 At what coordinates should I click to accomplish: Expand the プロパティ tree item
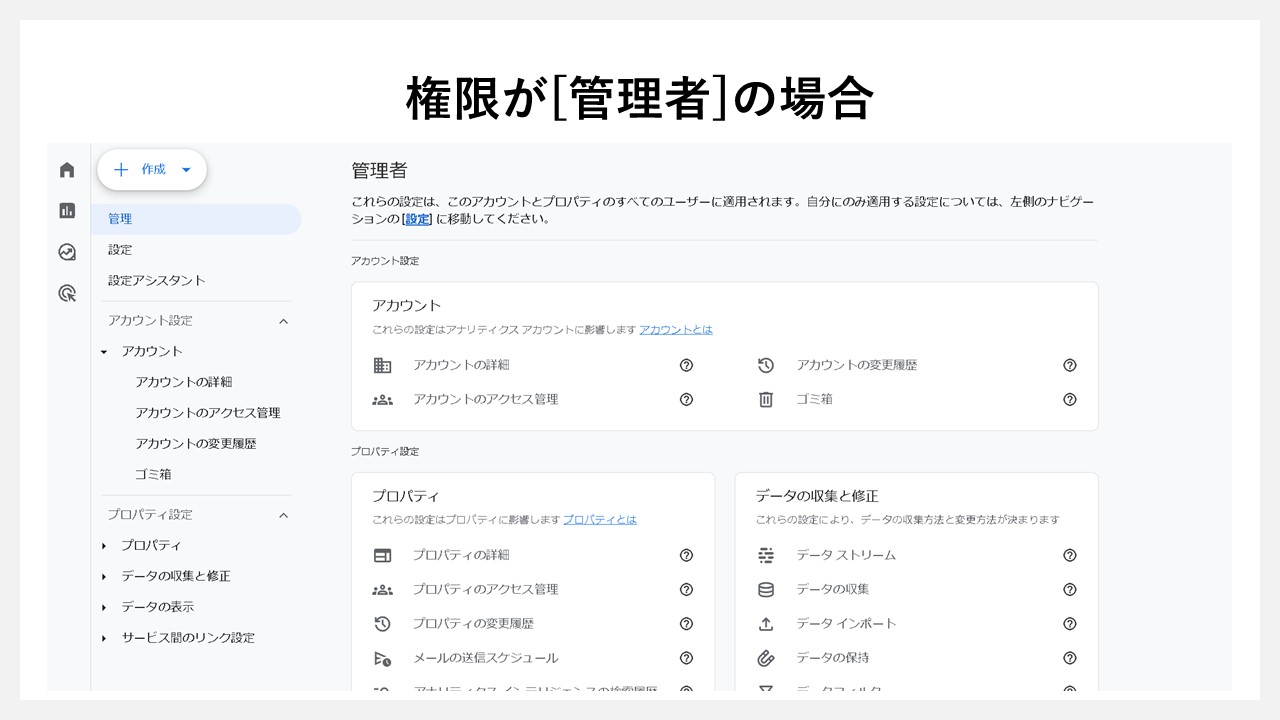click(x=104, y=545)
